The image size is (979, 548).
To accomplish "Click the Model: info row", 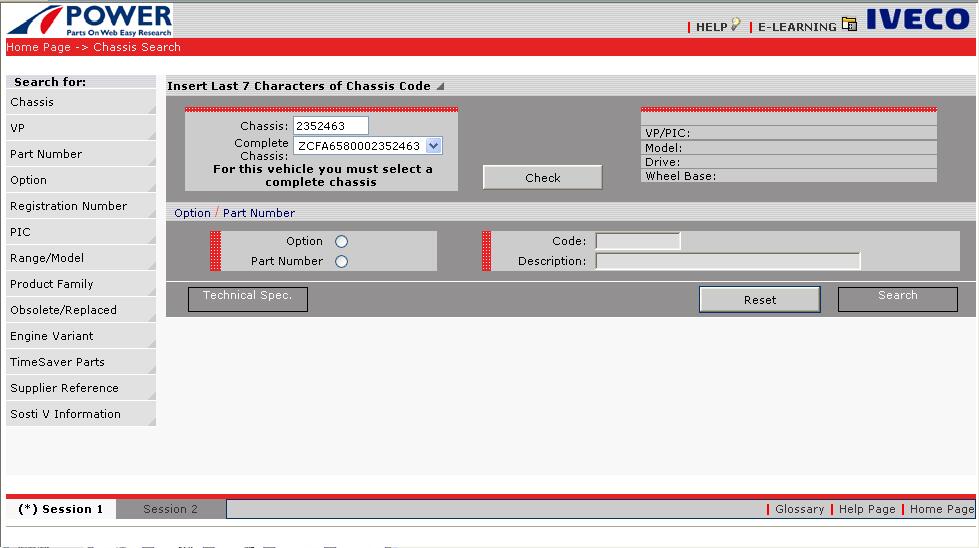I will point(789,148).
